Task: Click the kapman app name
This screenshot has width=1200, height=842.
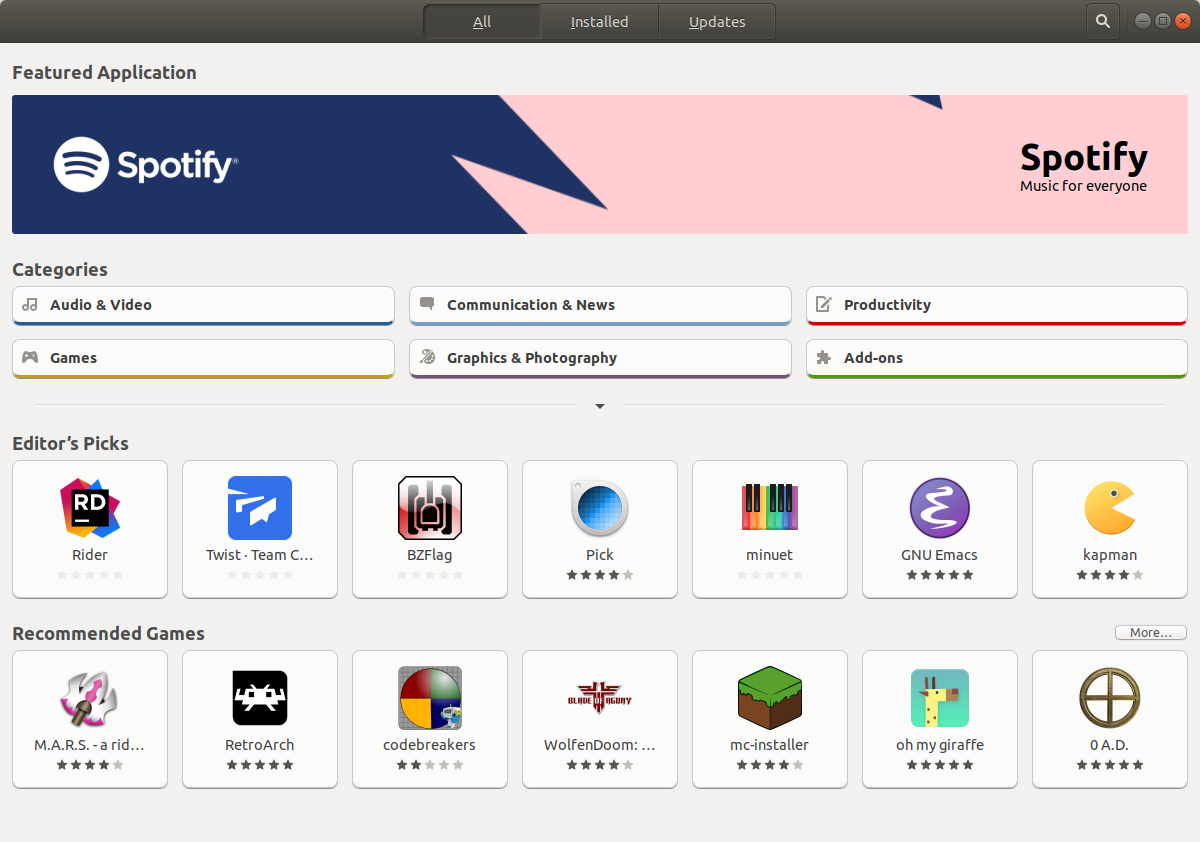Action: click(1110, 555)
